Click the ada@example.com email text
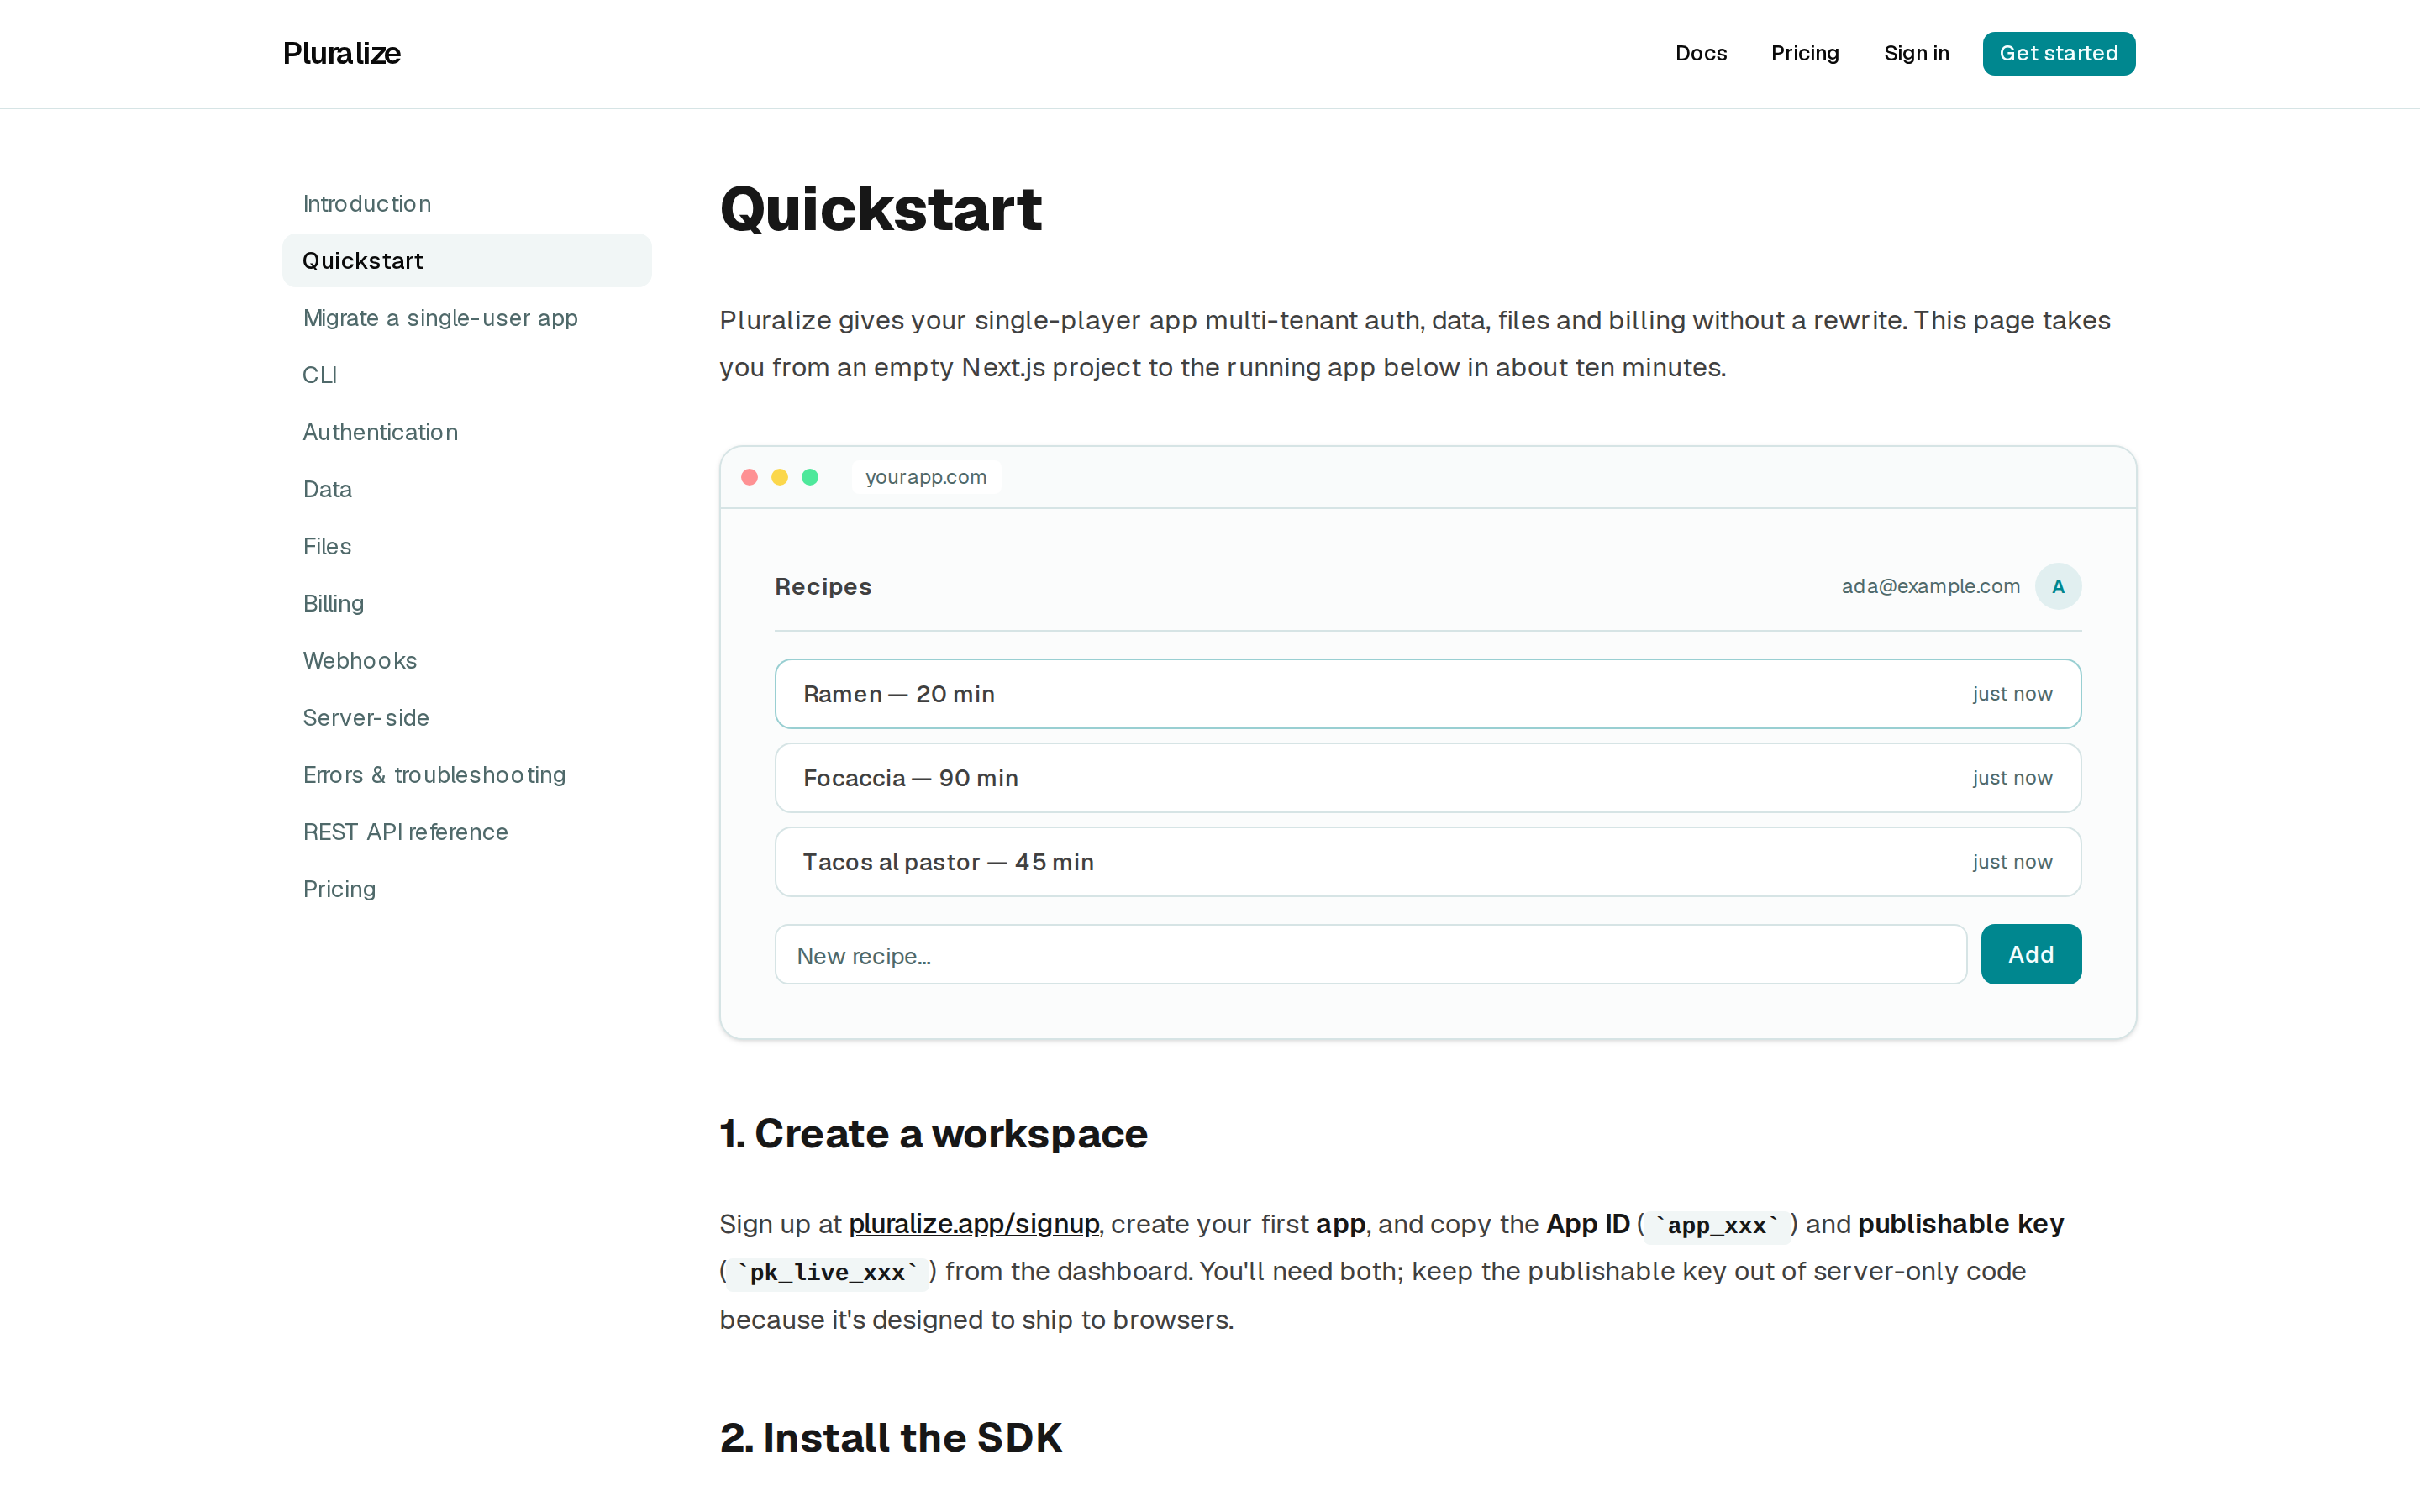 tap(1930, 586)
